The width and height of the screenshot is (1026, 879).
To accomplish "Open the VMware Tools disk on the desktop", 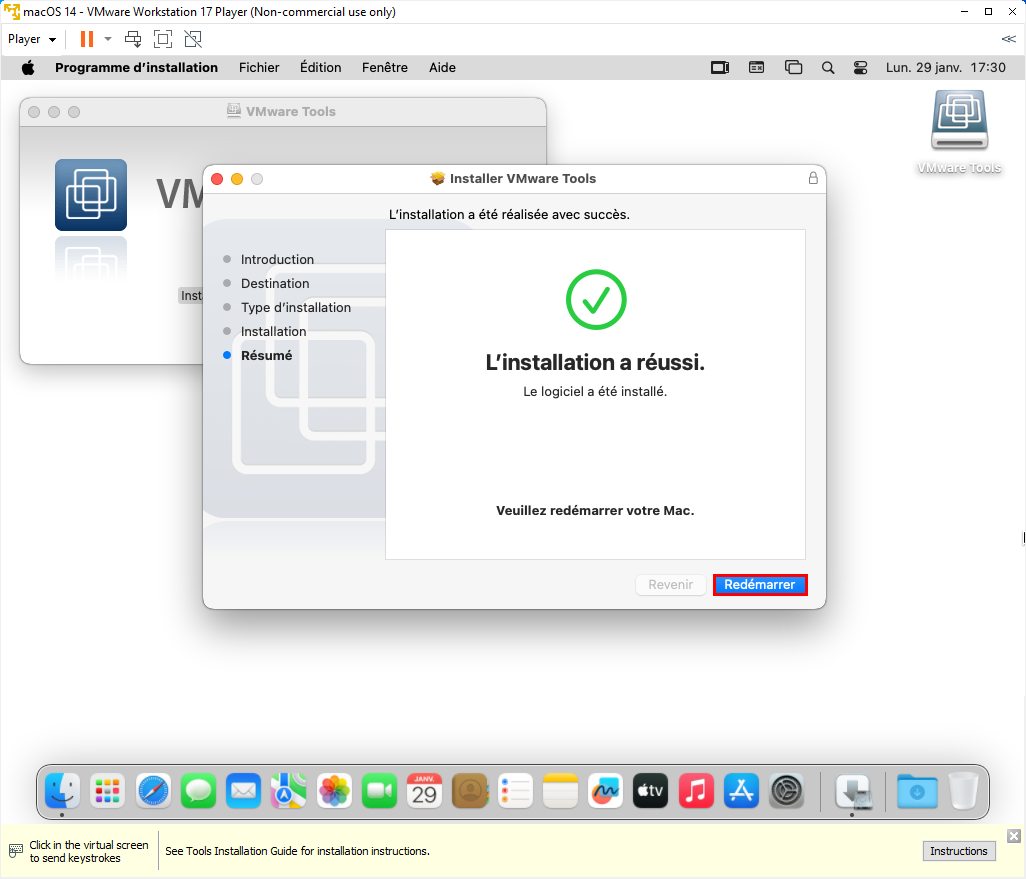I will [959, 131].
